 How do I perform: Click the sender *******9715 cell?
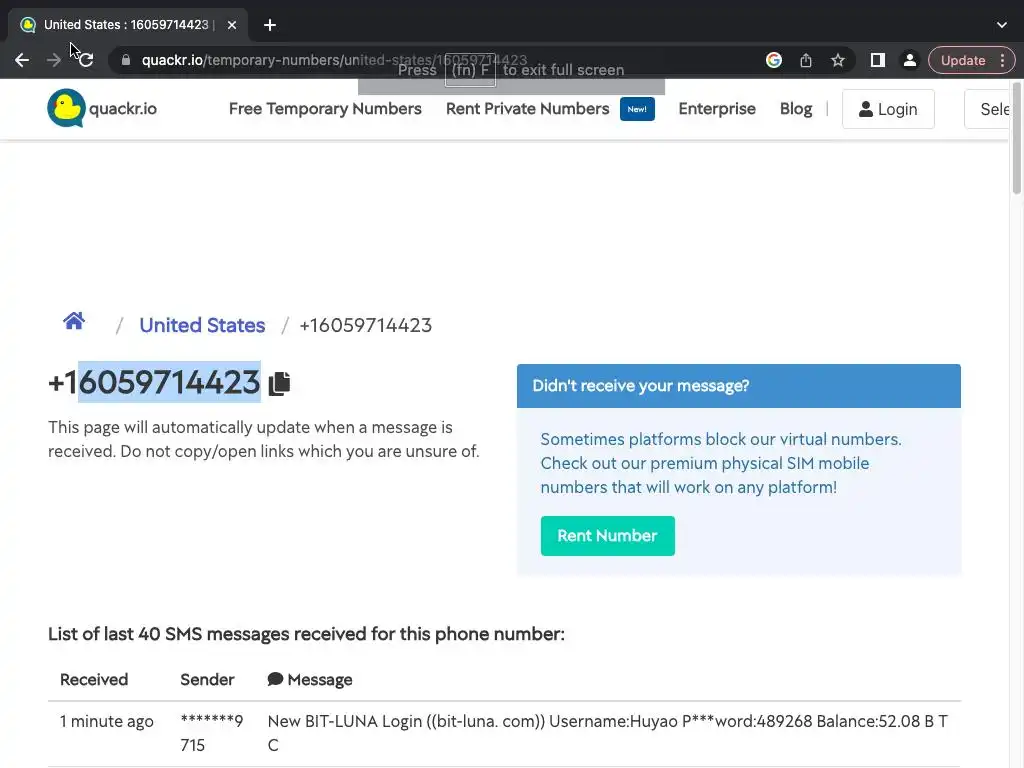click(x=212, y=733)
